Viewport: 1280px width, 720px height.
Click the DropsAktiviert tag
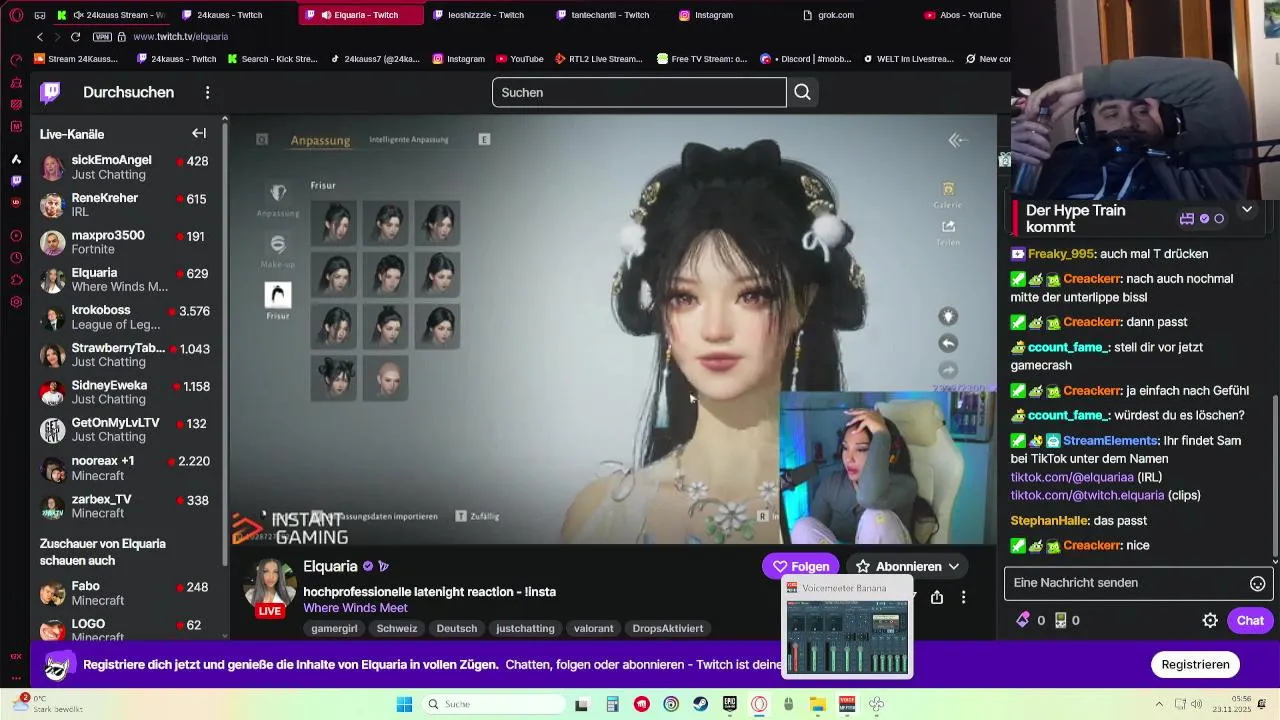(x=668, y=628)
